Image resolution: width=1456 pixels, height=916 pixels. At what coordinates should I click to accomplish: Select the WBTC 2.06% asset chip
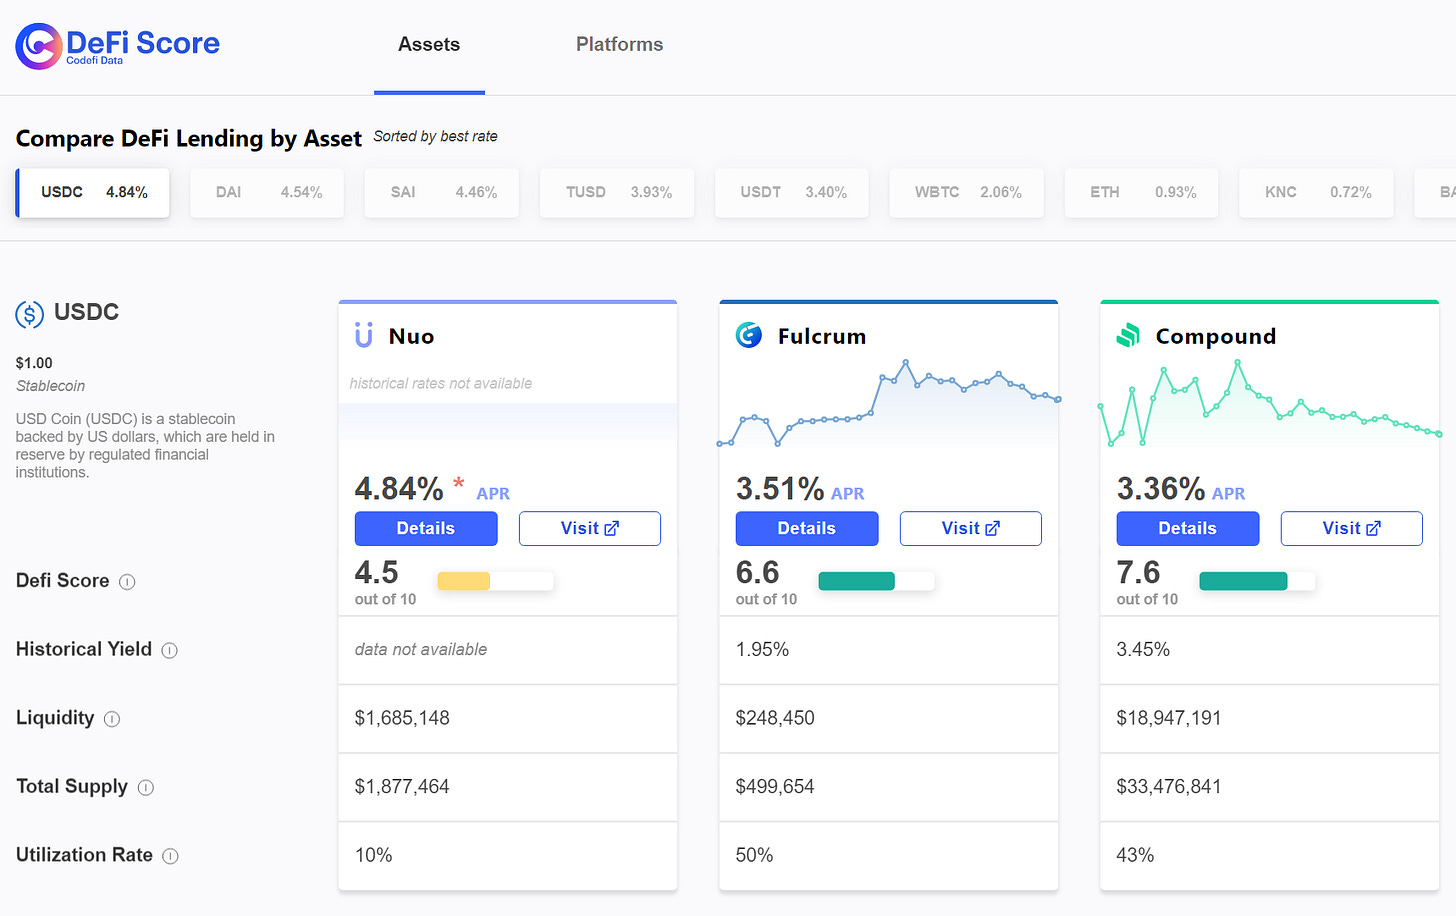[967, 192]
